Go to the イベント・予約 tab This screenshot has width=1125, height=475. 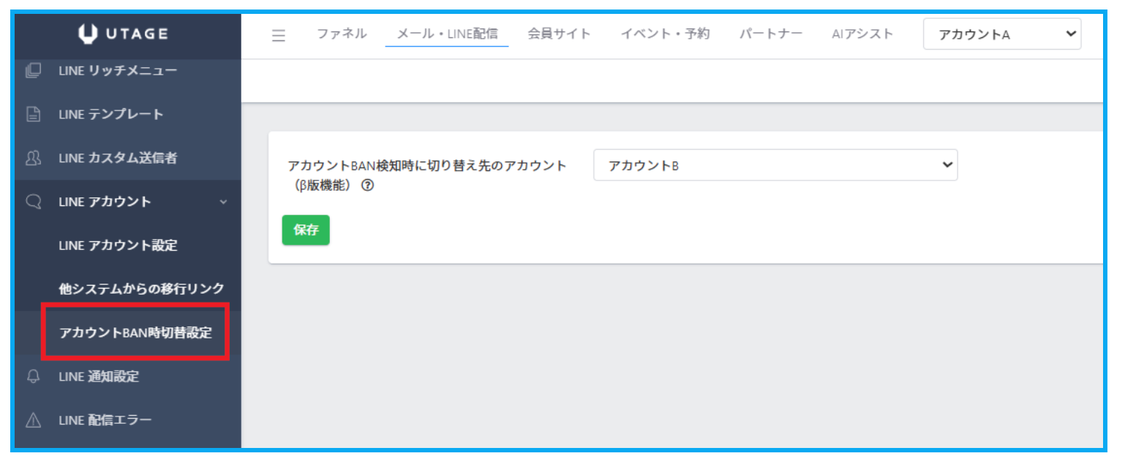point(665,34)
